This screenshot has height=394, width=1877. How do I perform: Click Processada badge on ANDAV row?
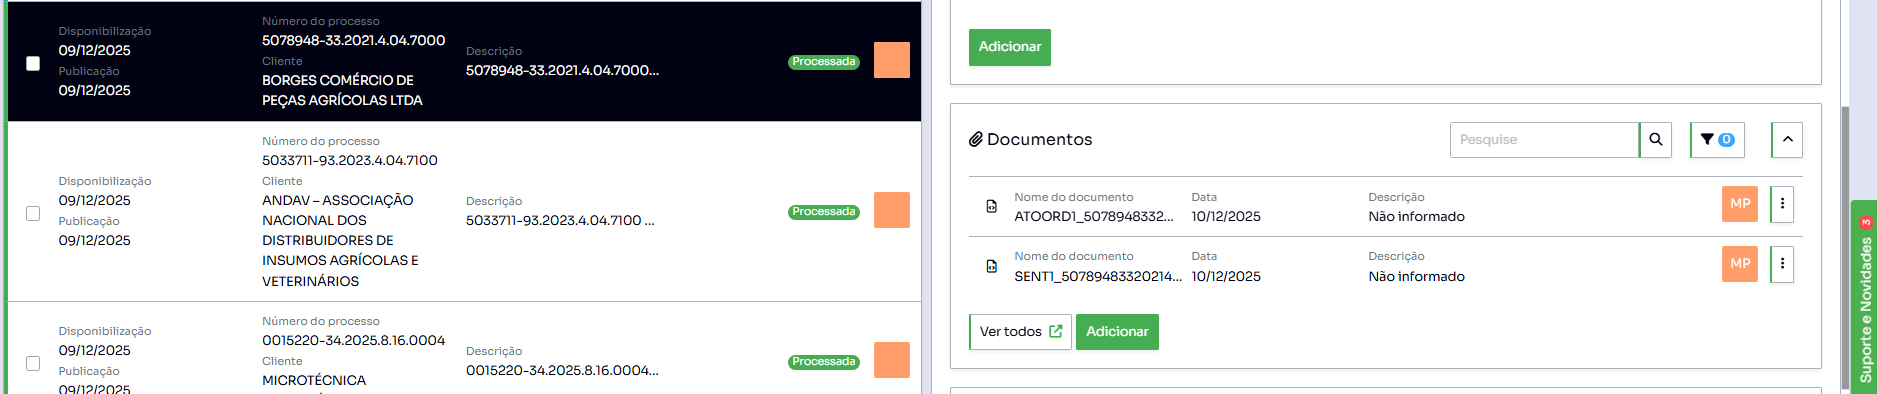tap(824, 212)
